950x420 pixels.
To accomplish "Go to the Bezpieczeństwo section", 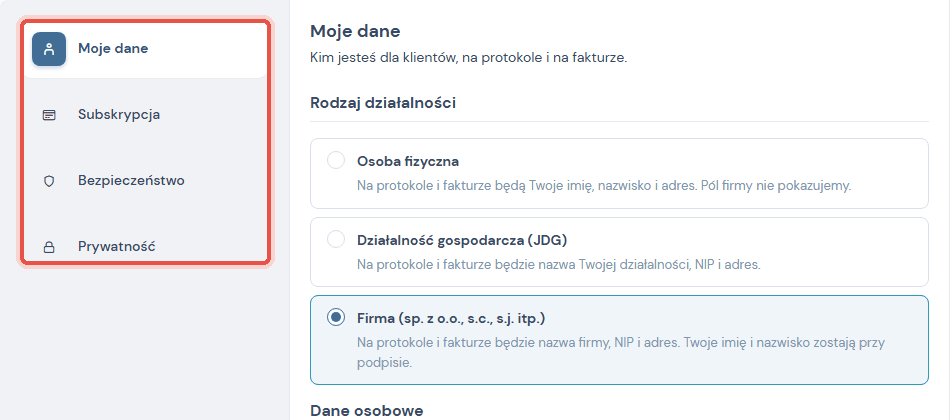I will 145,181.
